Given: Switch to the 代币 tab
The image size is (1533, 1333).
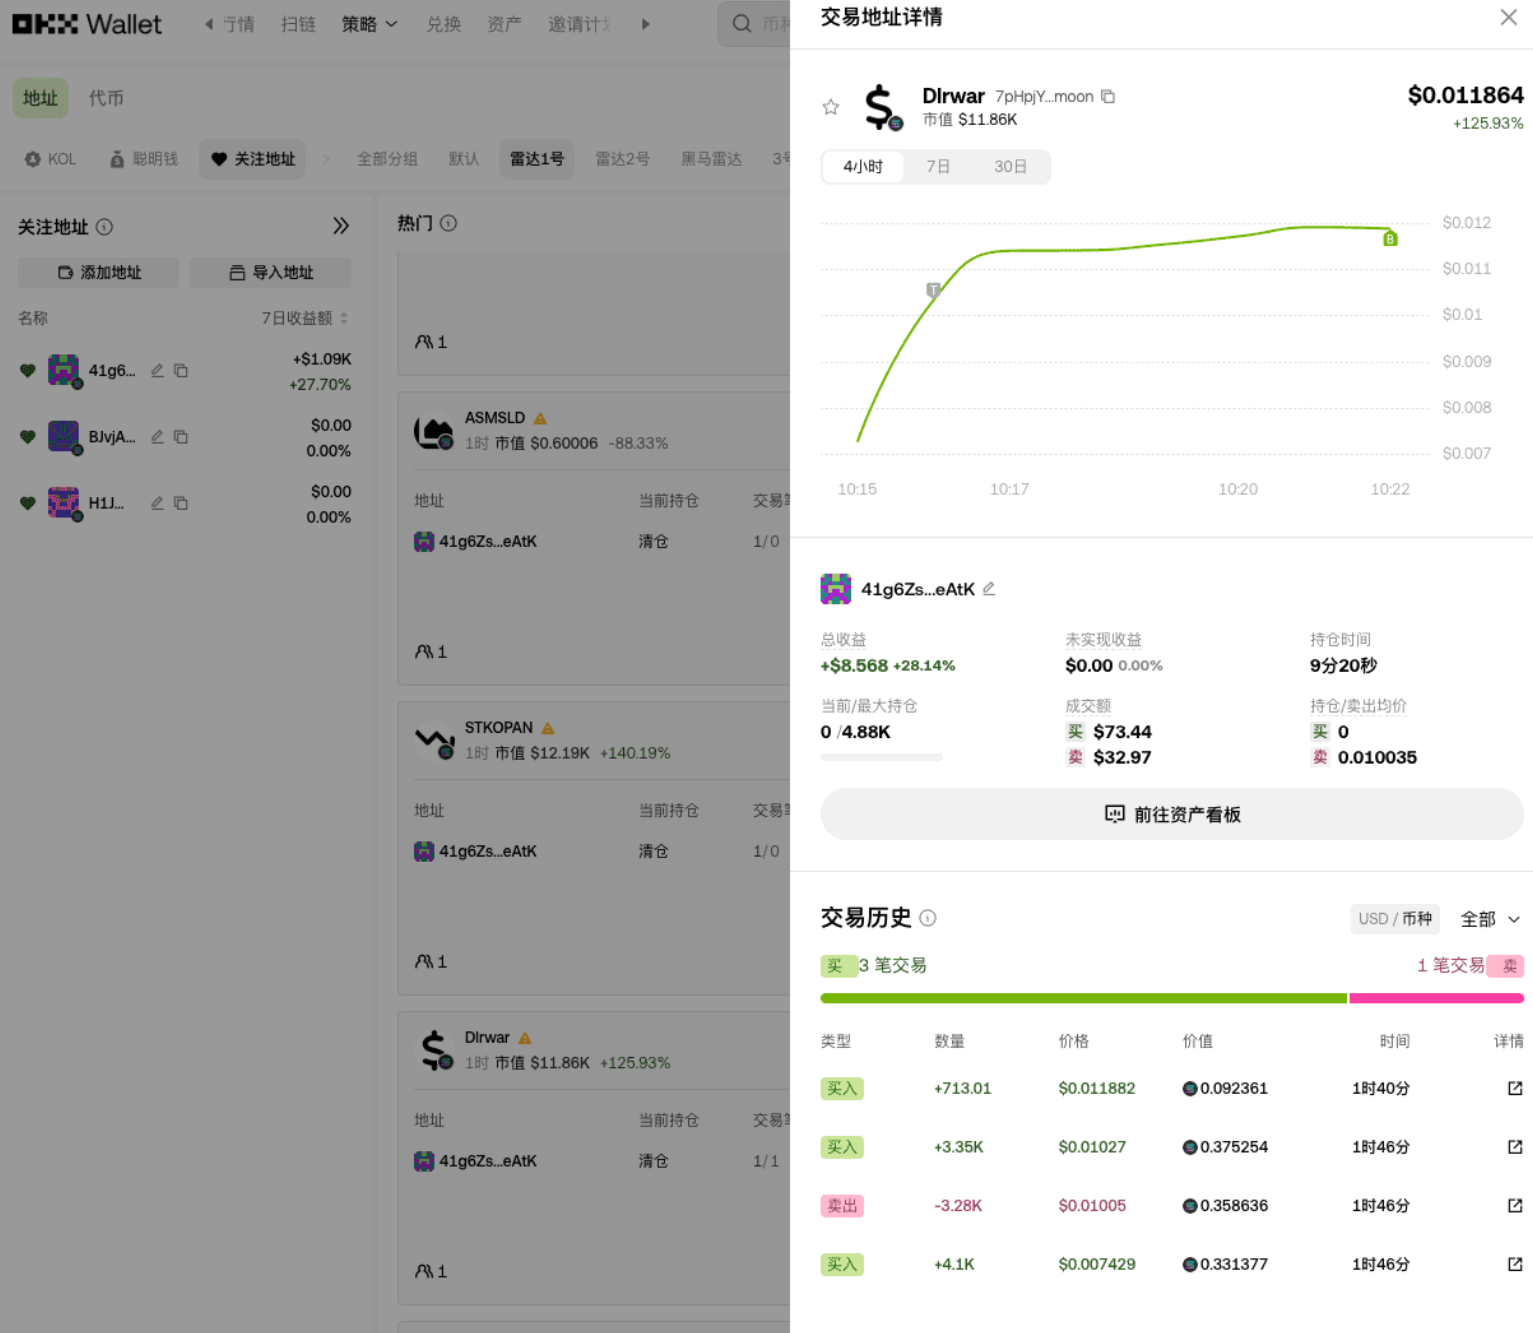Looking at the screenshot, I should [x=106, y=98].
